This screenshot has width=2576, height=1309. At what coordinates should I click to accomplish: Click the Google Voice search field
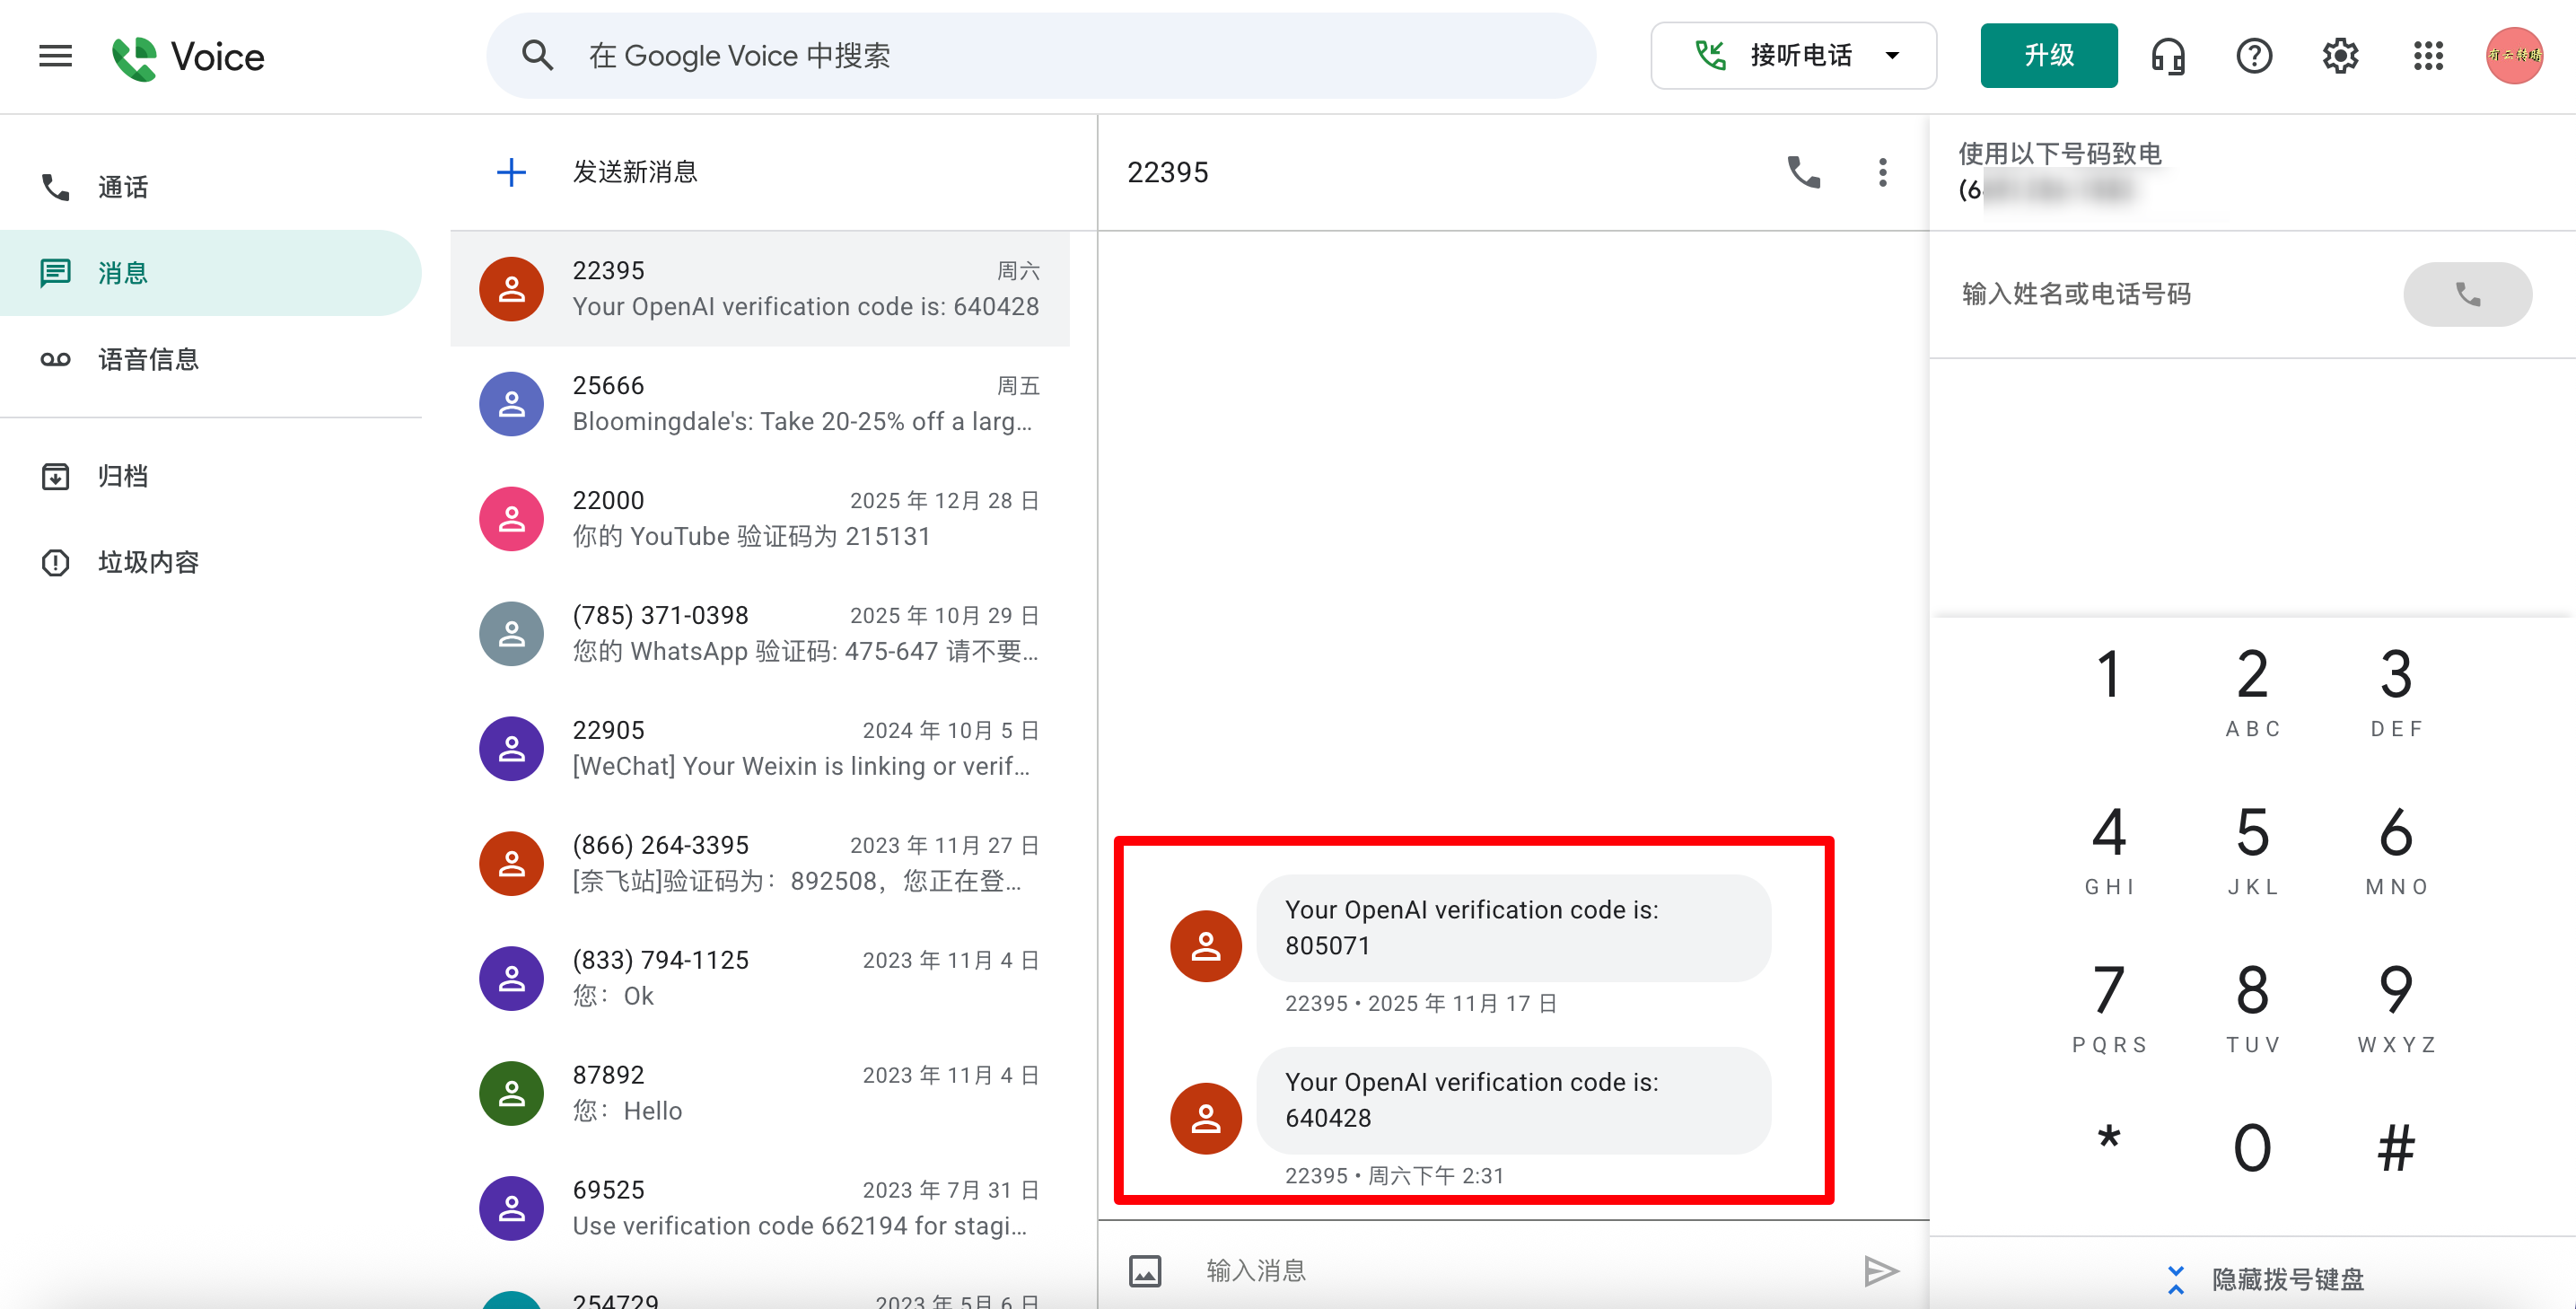(1040, 56)
